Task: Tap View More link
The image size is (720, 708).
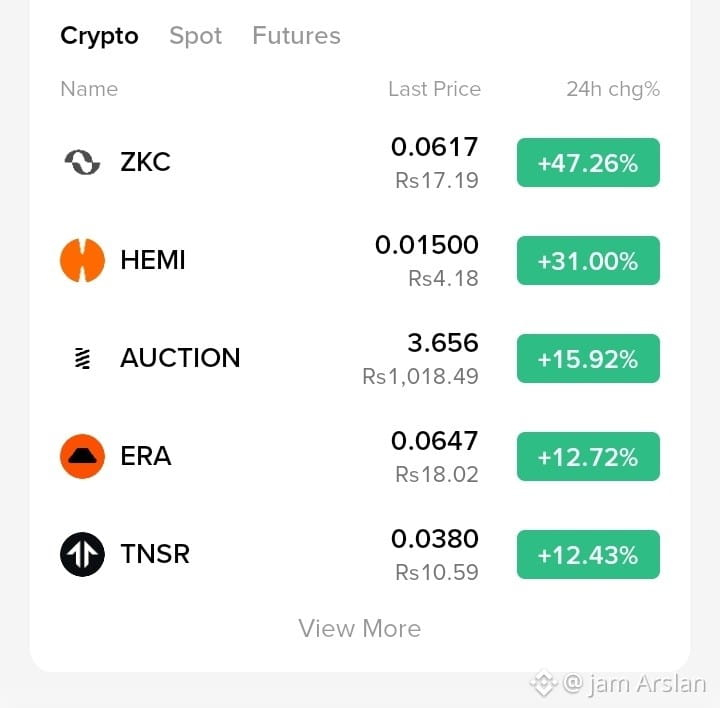Action: tap(360, 628)
